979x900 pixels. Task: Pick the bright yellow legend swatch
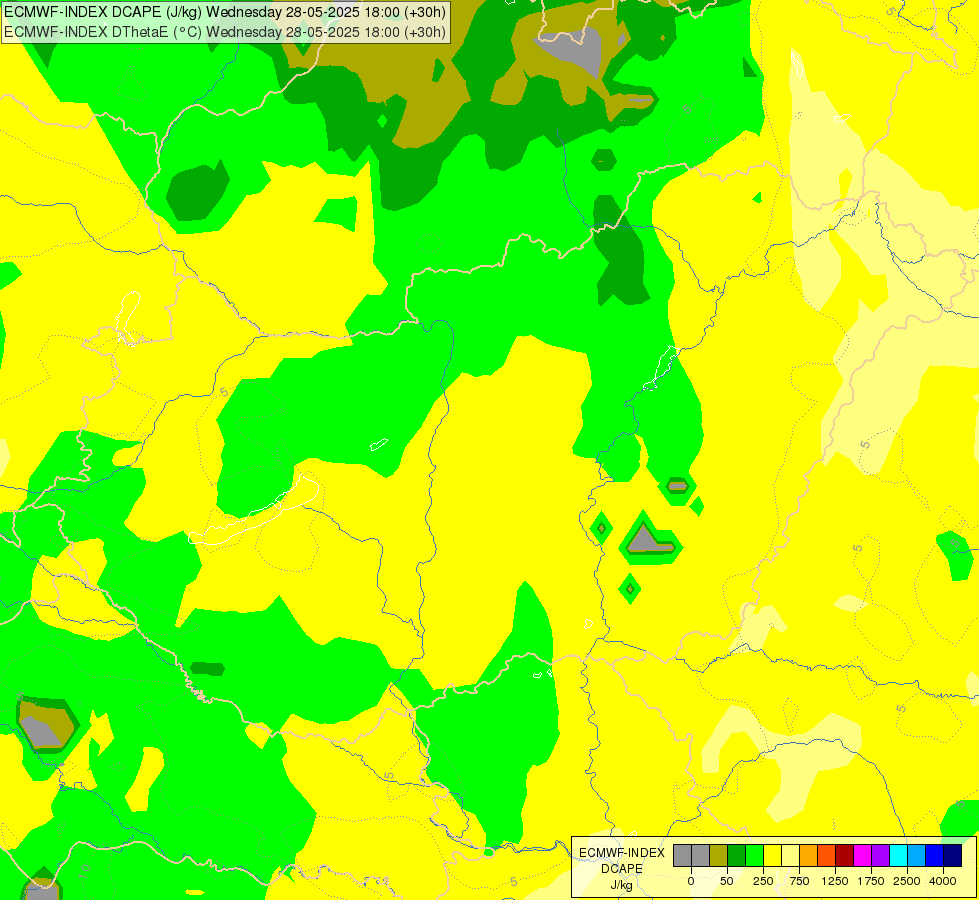tap(772, 856)
